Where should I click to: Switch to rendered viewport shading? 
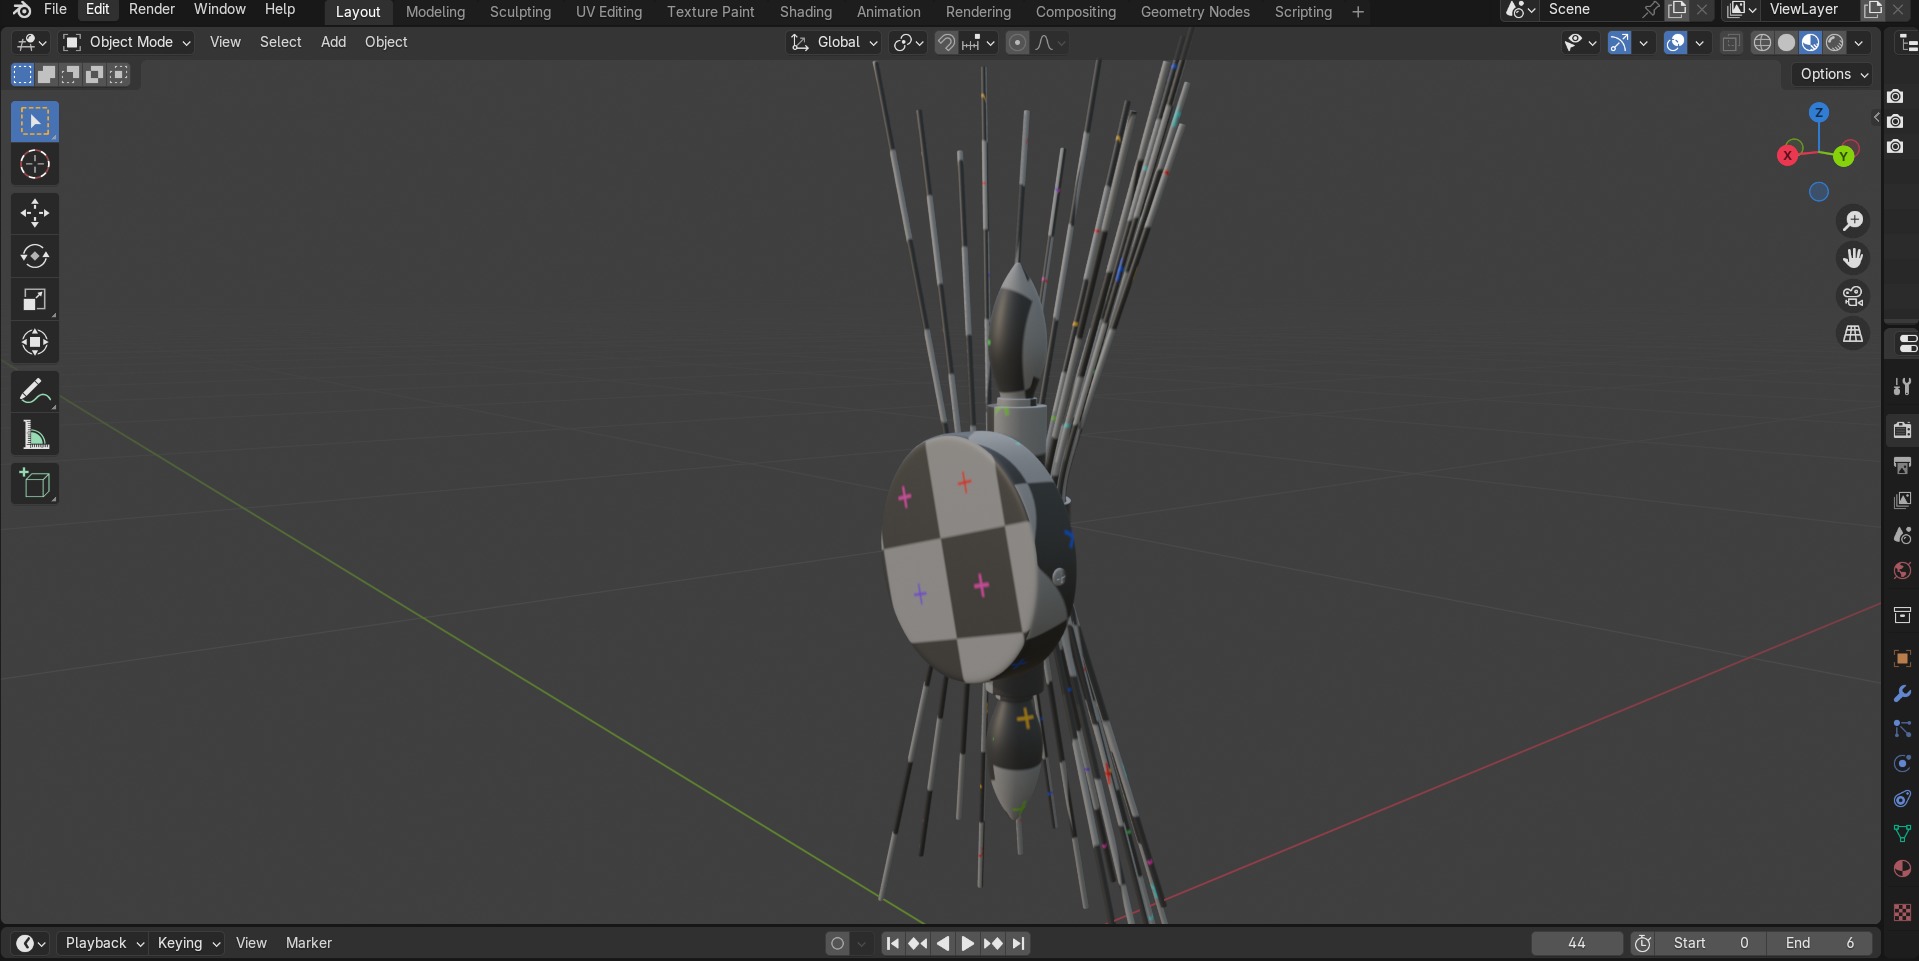pos(1834,43)
